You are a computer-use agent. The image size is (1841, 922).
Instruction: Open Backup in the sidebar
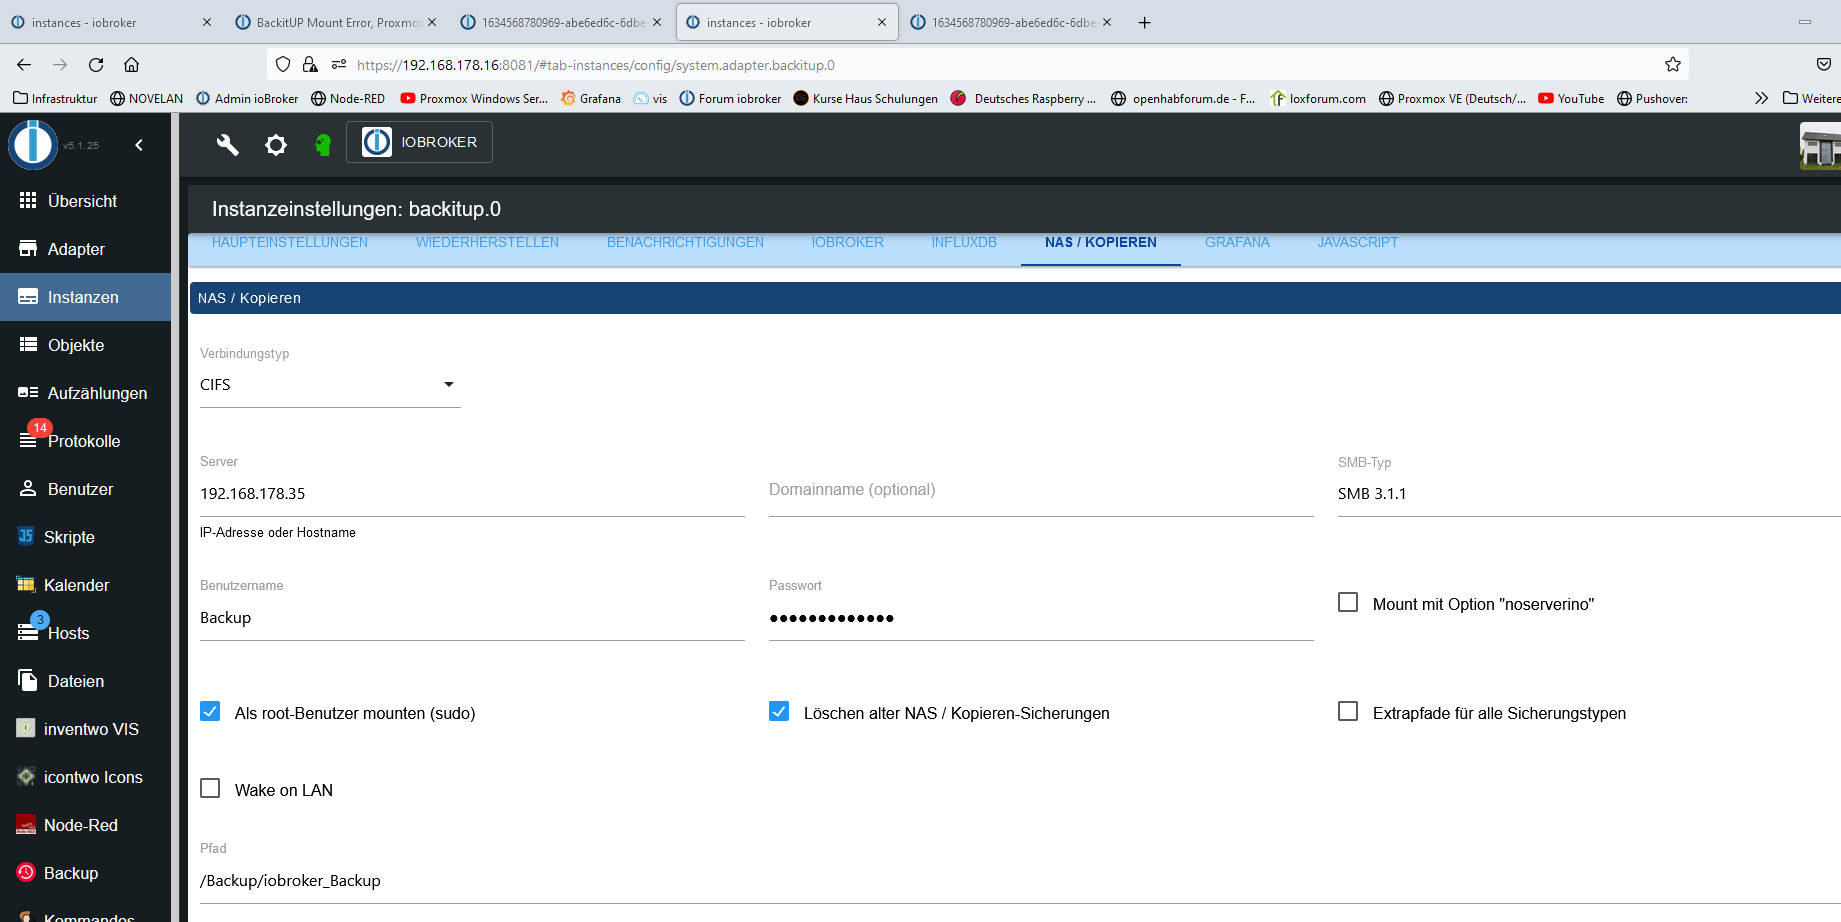86,873
